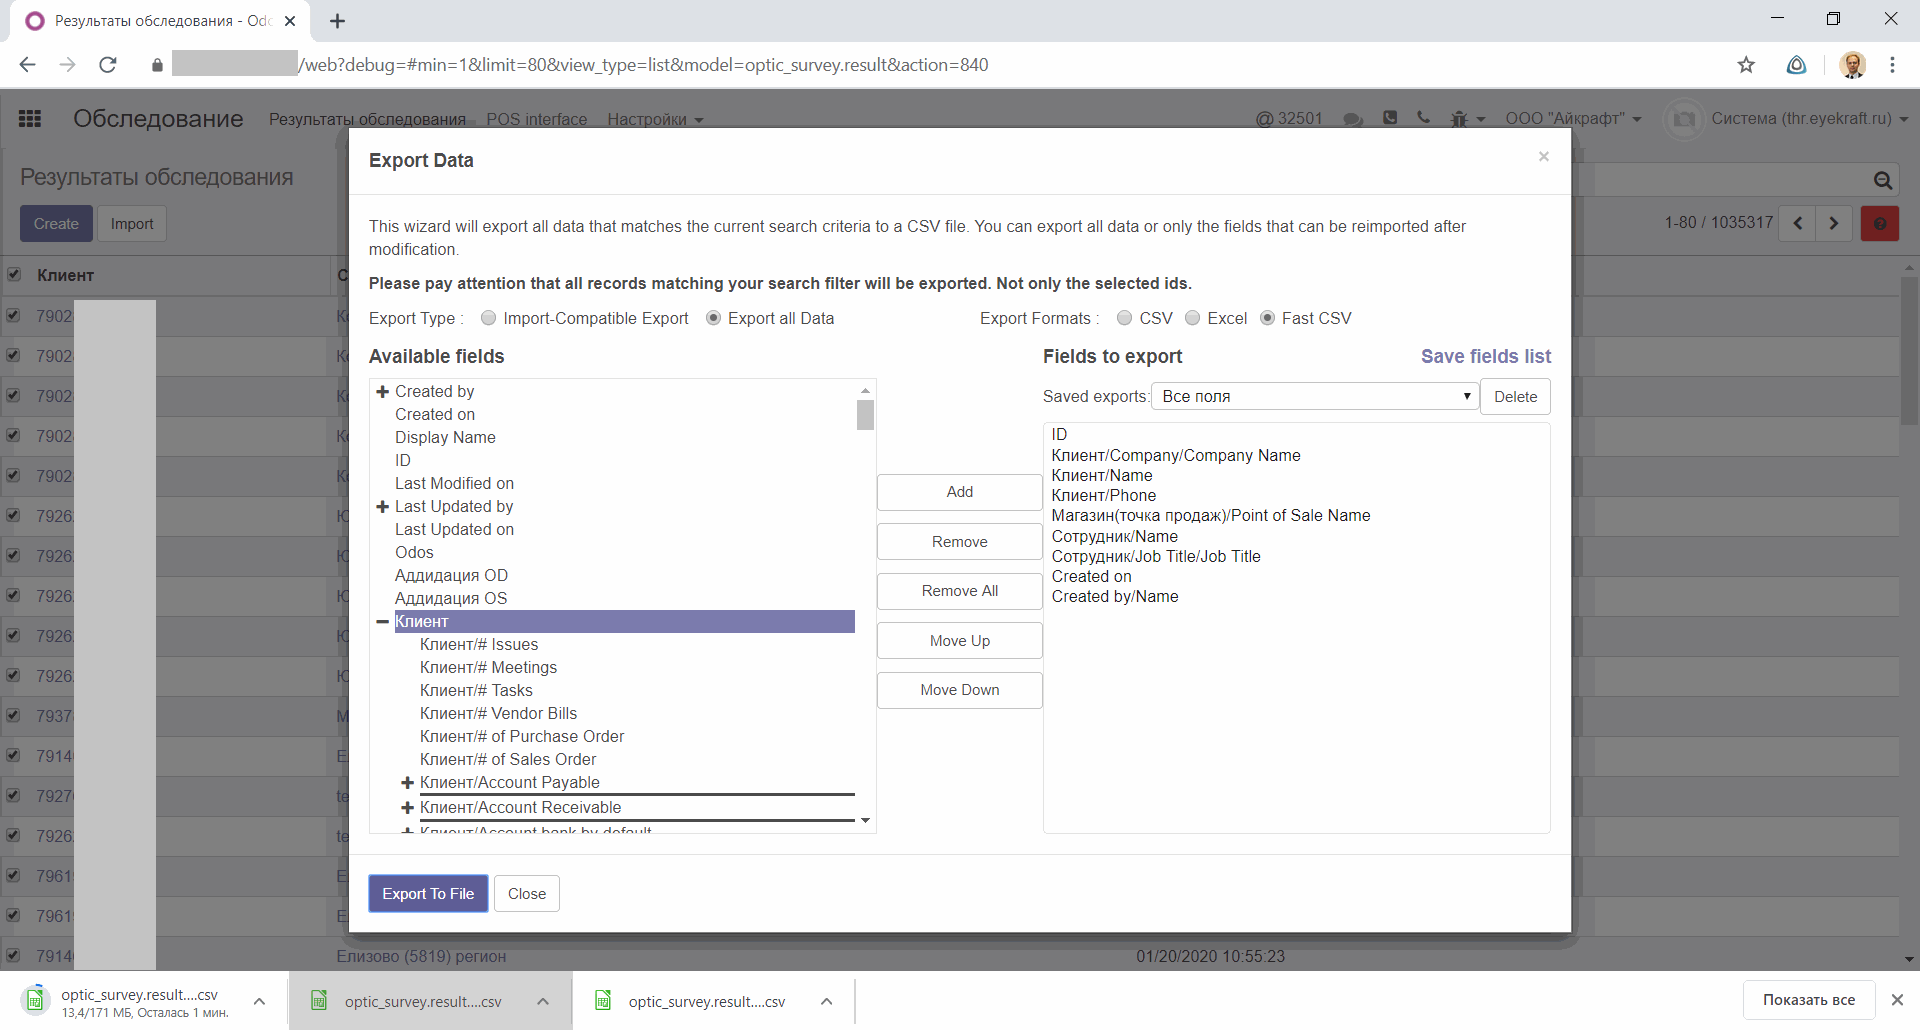Click the browser back arrow

coord(27,65)
